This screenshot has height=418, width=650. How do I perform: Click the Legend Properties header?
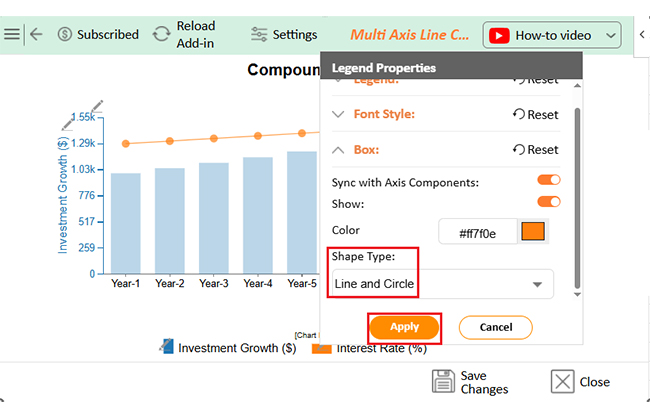coord(451,66)
